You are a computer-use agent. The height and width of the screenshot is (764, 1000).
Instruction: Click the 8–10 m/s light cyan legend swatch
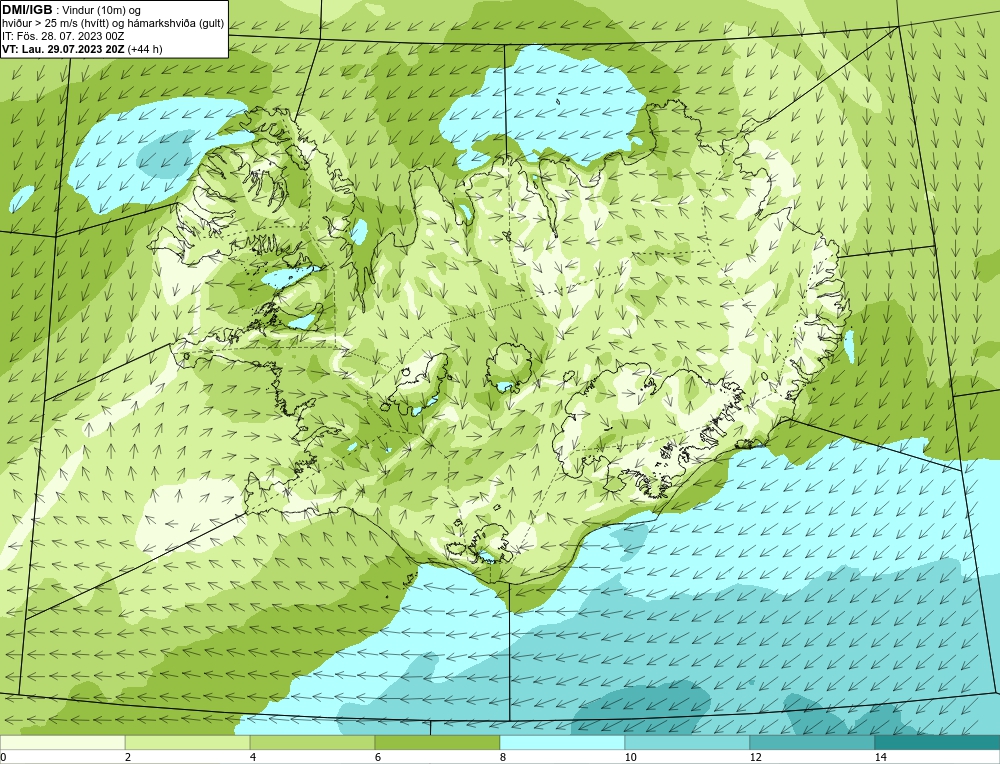(562, 742)
